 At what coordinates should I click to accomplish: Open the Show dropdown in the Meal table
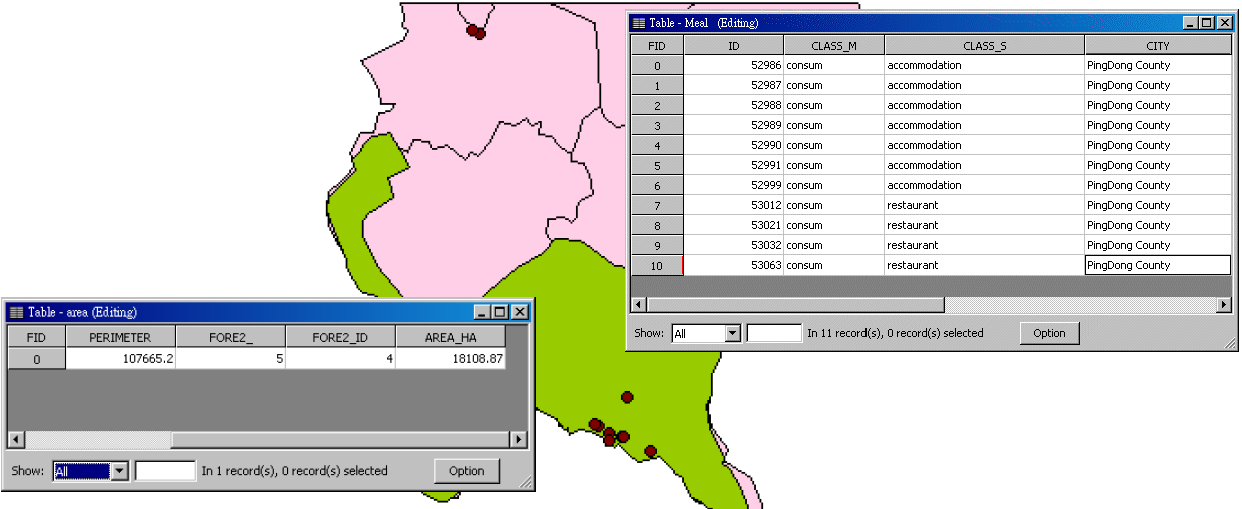732,333
